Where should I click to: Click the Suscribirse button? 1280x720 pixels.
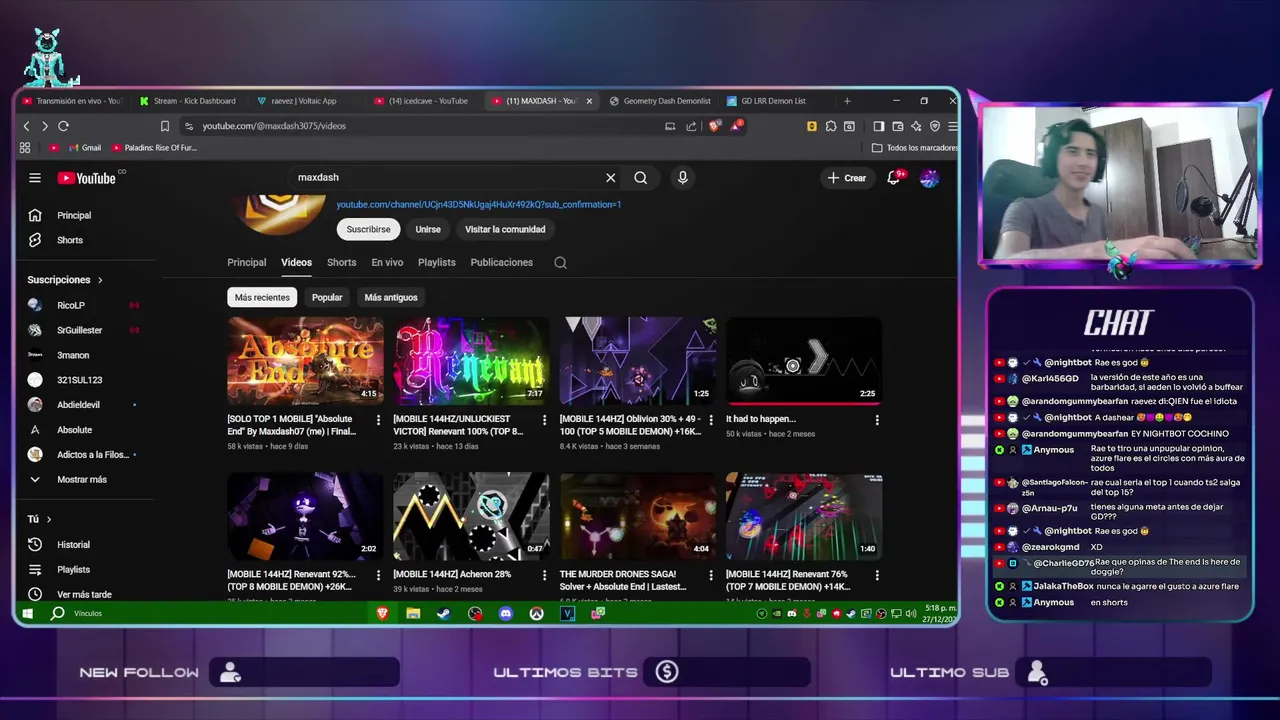point(368,229)
